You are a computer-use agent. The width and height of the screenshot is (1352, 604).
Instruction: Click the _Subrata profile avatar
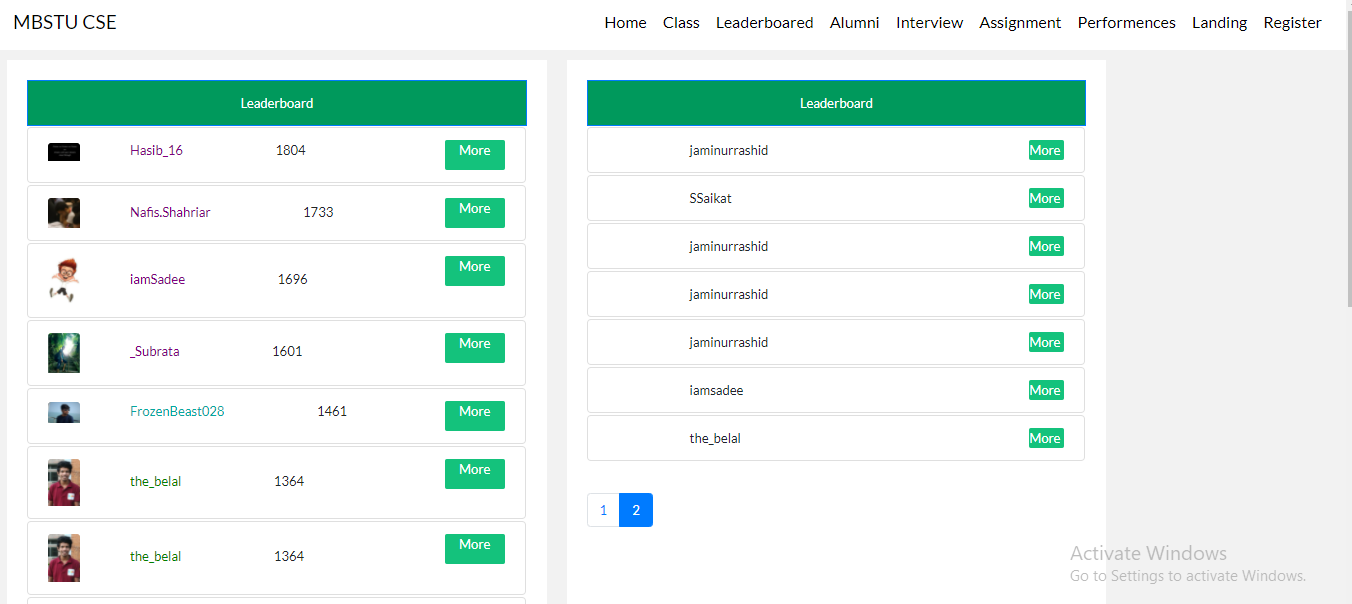coord(63,352)
